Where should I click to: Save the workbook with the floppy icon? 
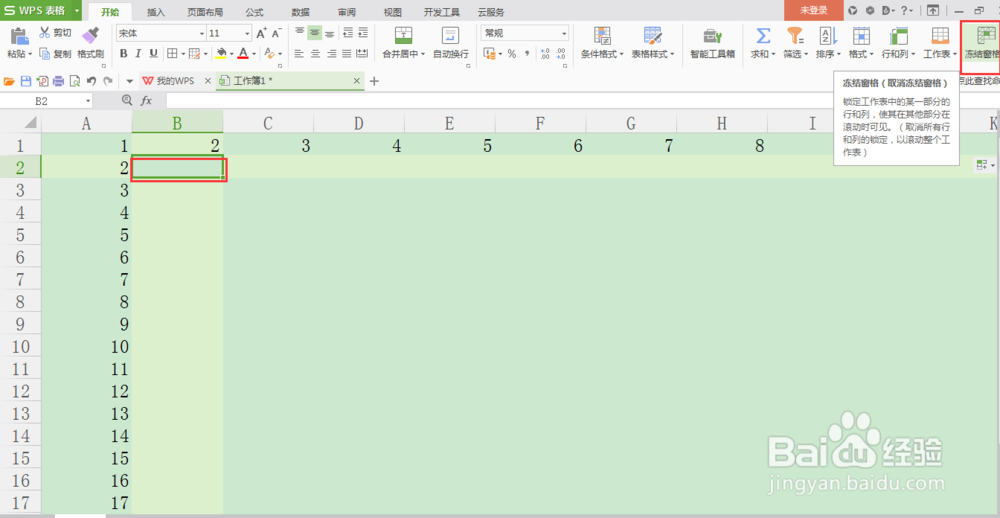[x=26, y=81]
